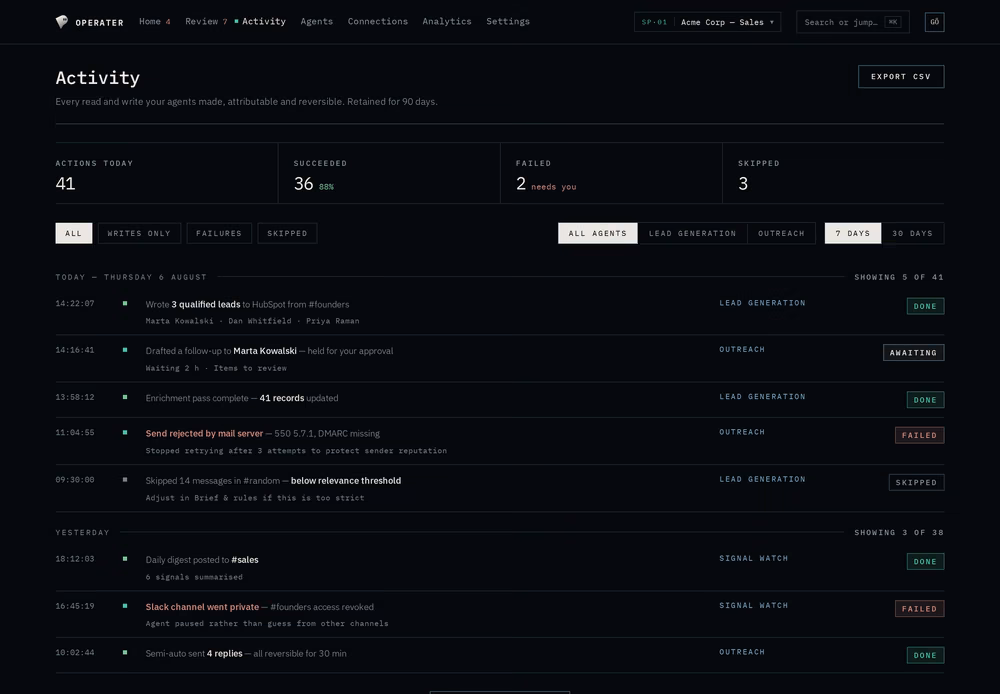Filter by Writes Only
Screen dimensions: 1000x694
click(139, 233)
